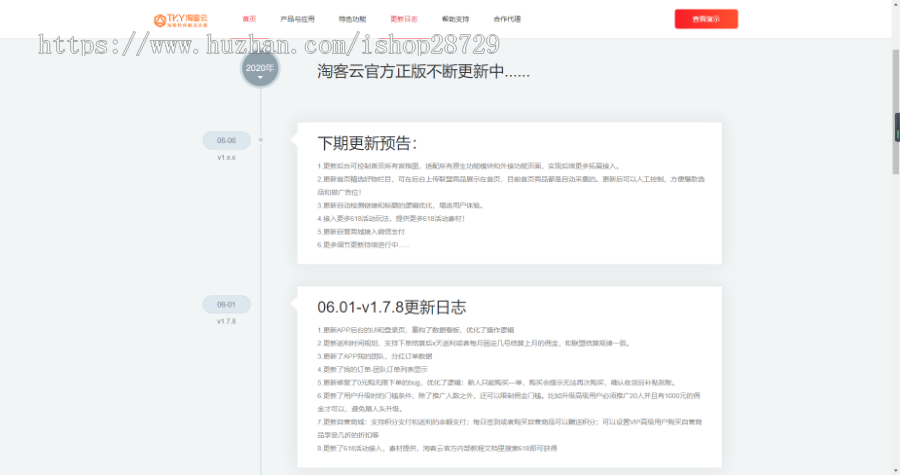Select the 06-01 timeline marker
900x475 pixels.
[x=226, y=305]
